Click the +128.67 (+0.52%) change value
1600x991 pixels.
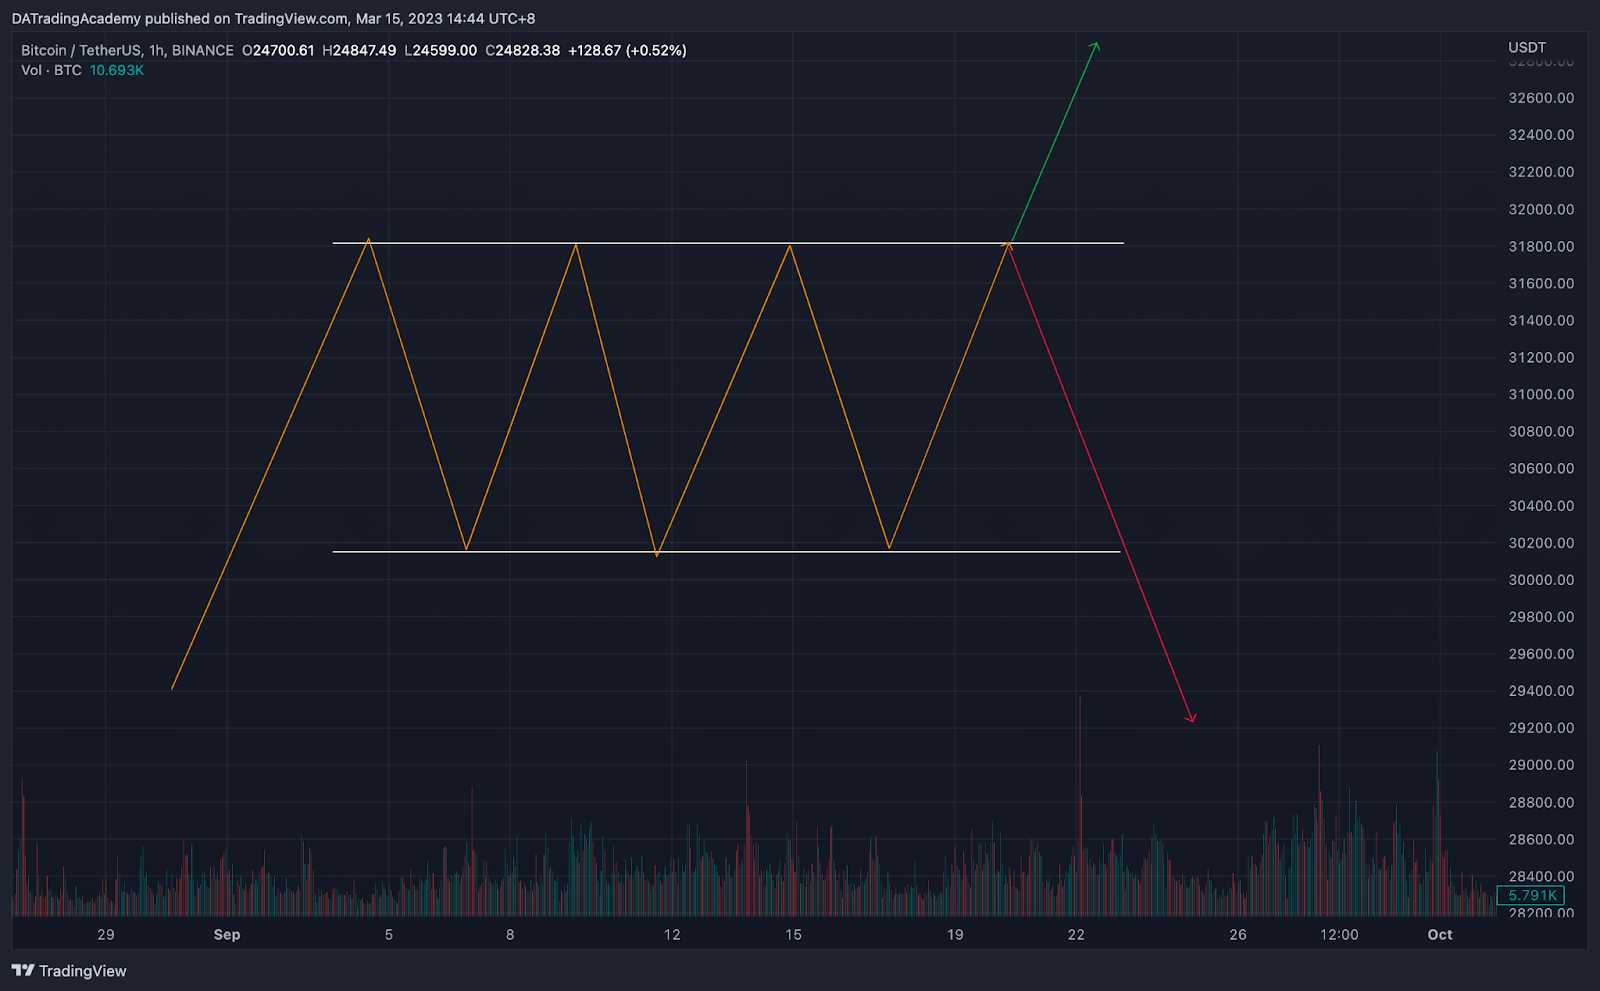coord(627,50)
